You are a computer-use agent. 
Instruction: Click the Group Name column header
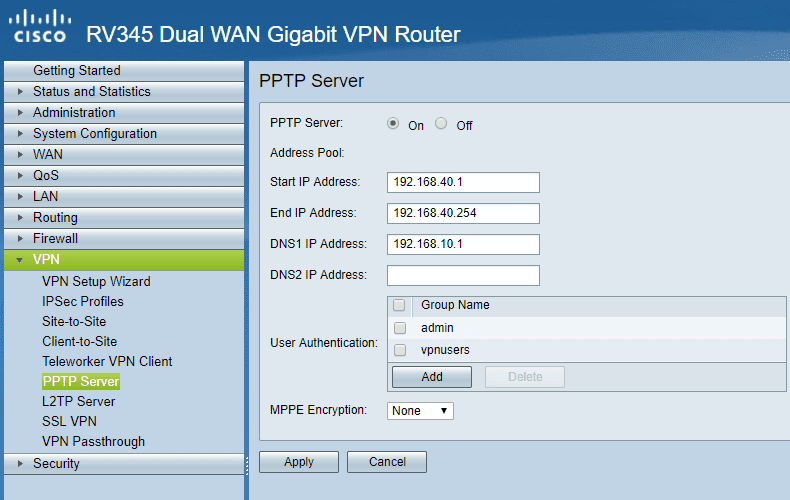click(455, 305)
